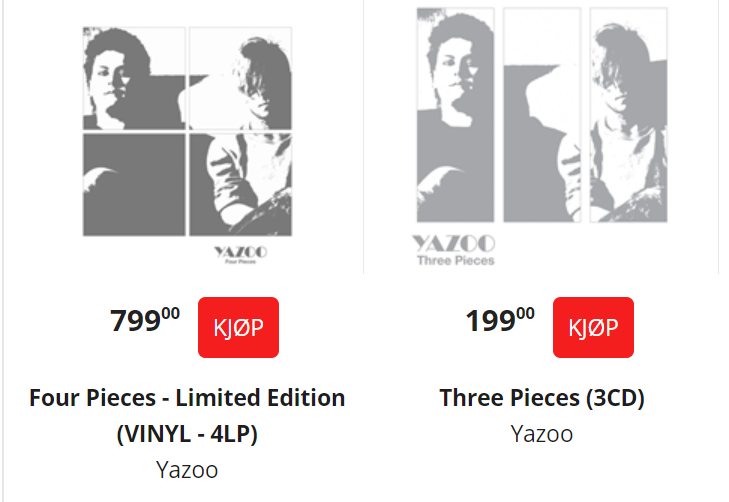
Task: Open the Four Pieces - Limited Edition title
Action: (187, 397)
